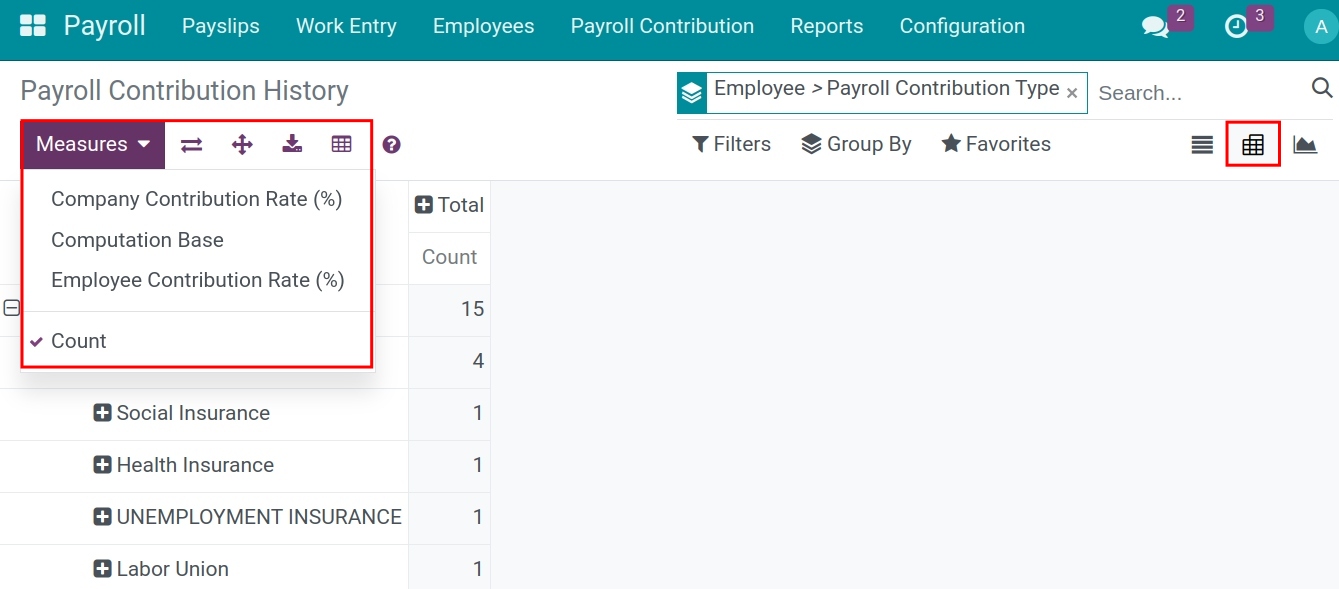Image resolution: width=1339 pixels, height=589 pixels.
Task: Open the Group By options
Action: [x=856, y=144]
